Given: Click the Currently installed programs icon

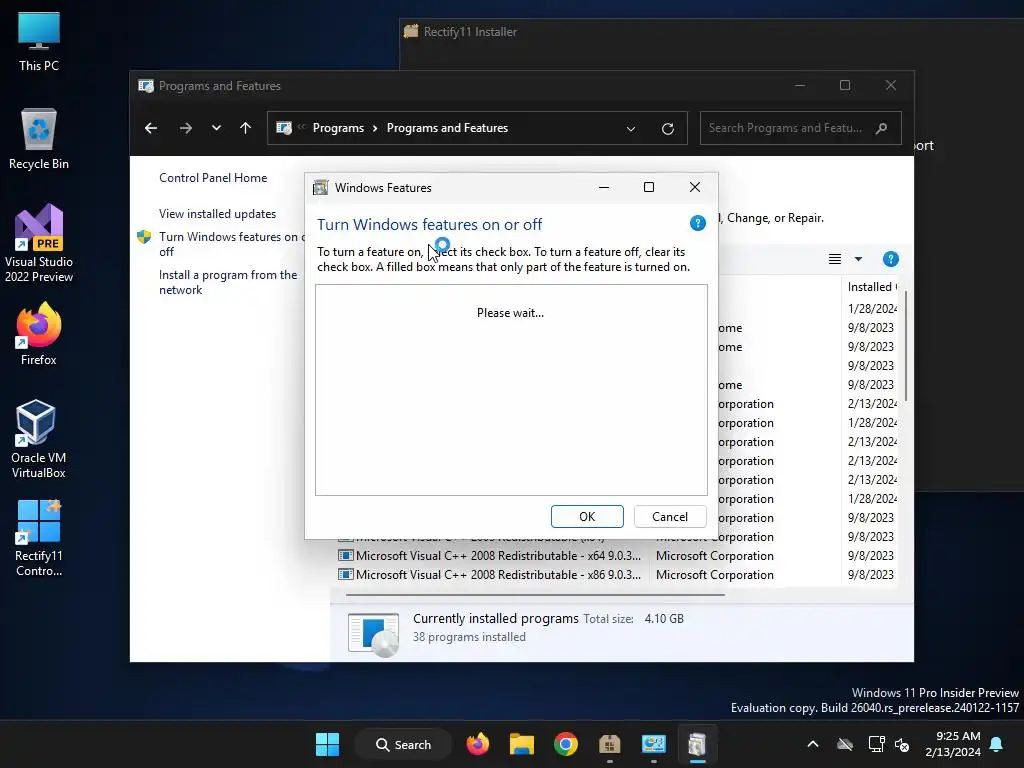Looking at the screenshot, I should pos(374,633).
